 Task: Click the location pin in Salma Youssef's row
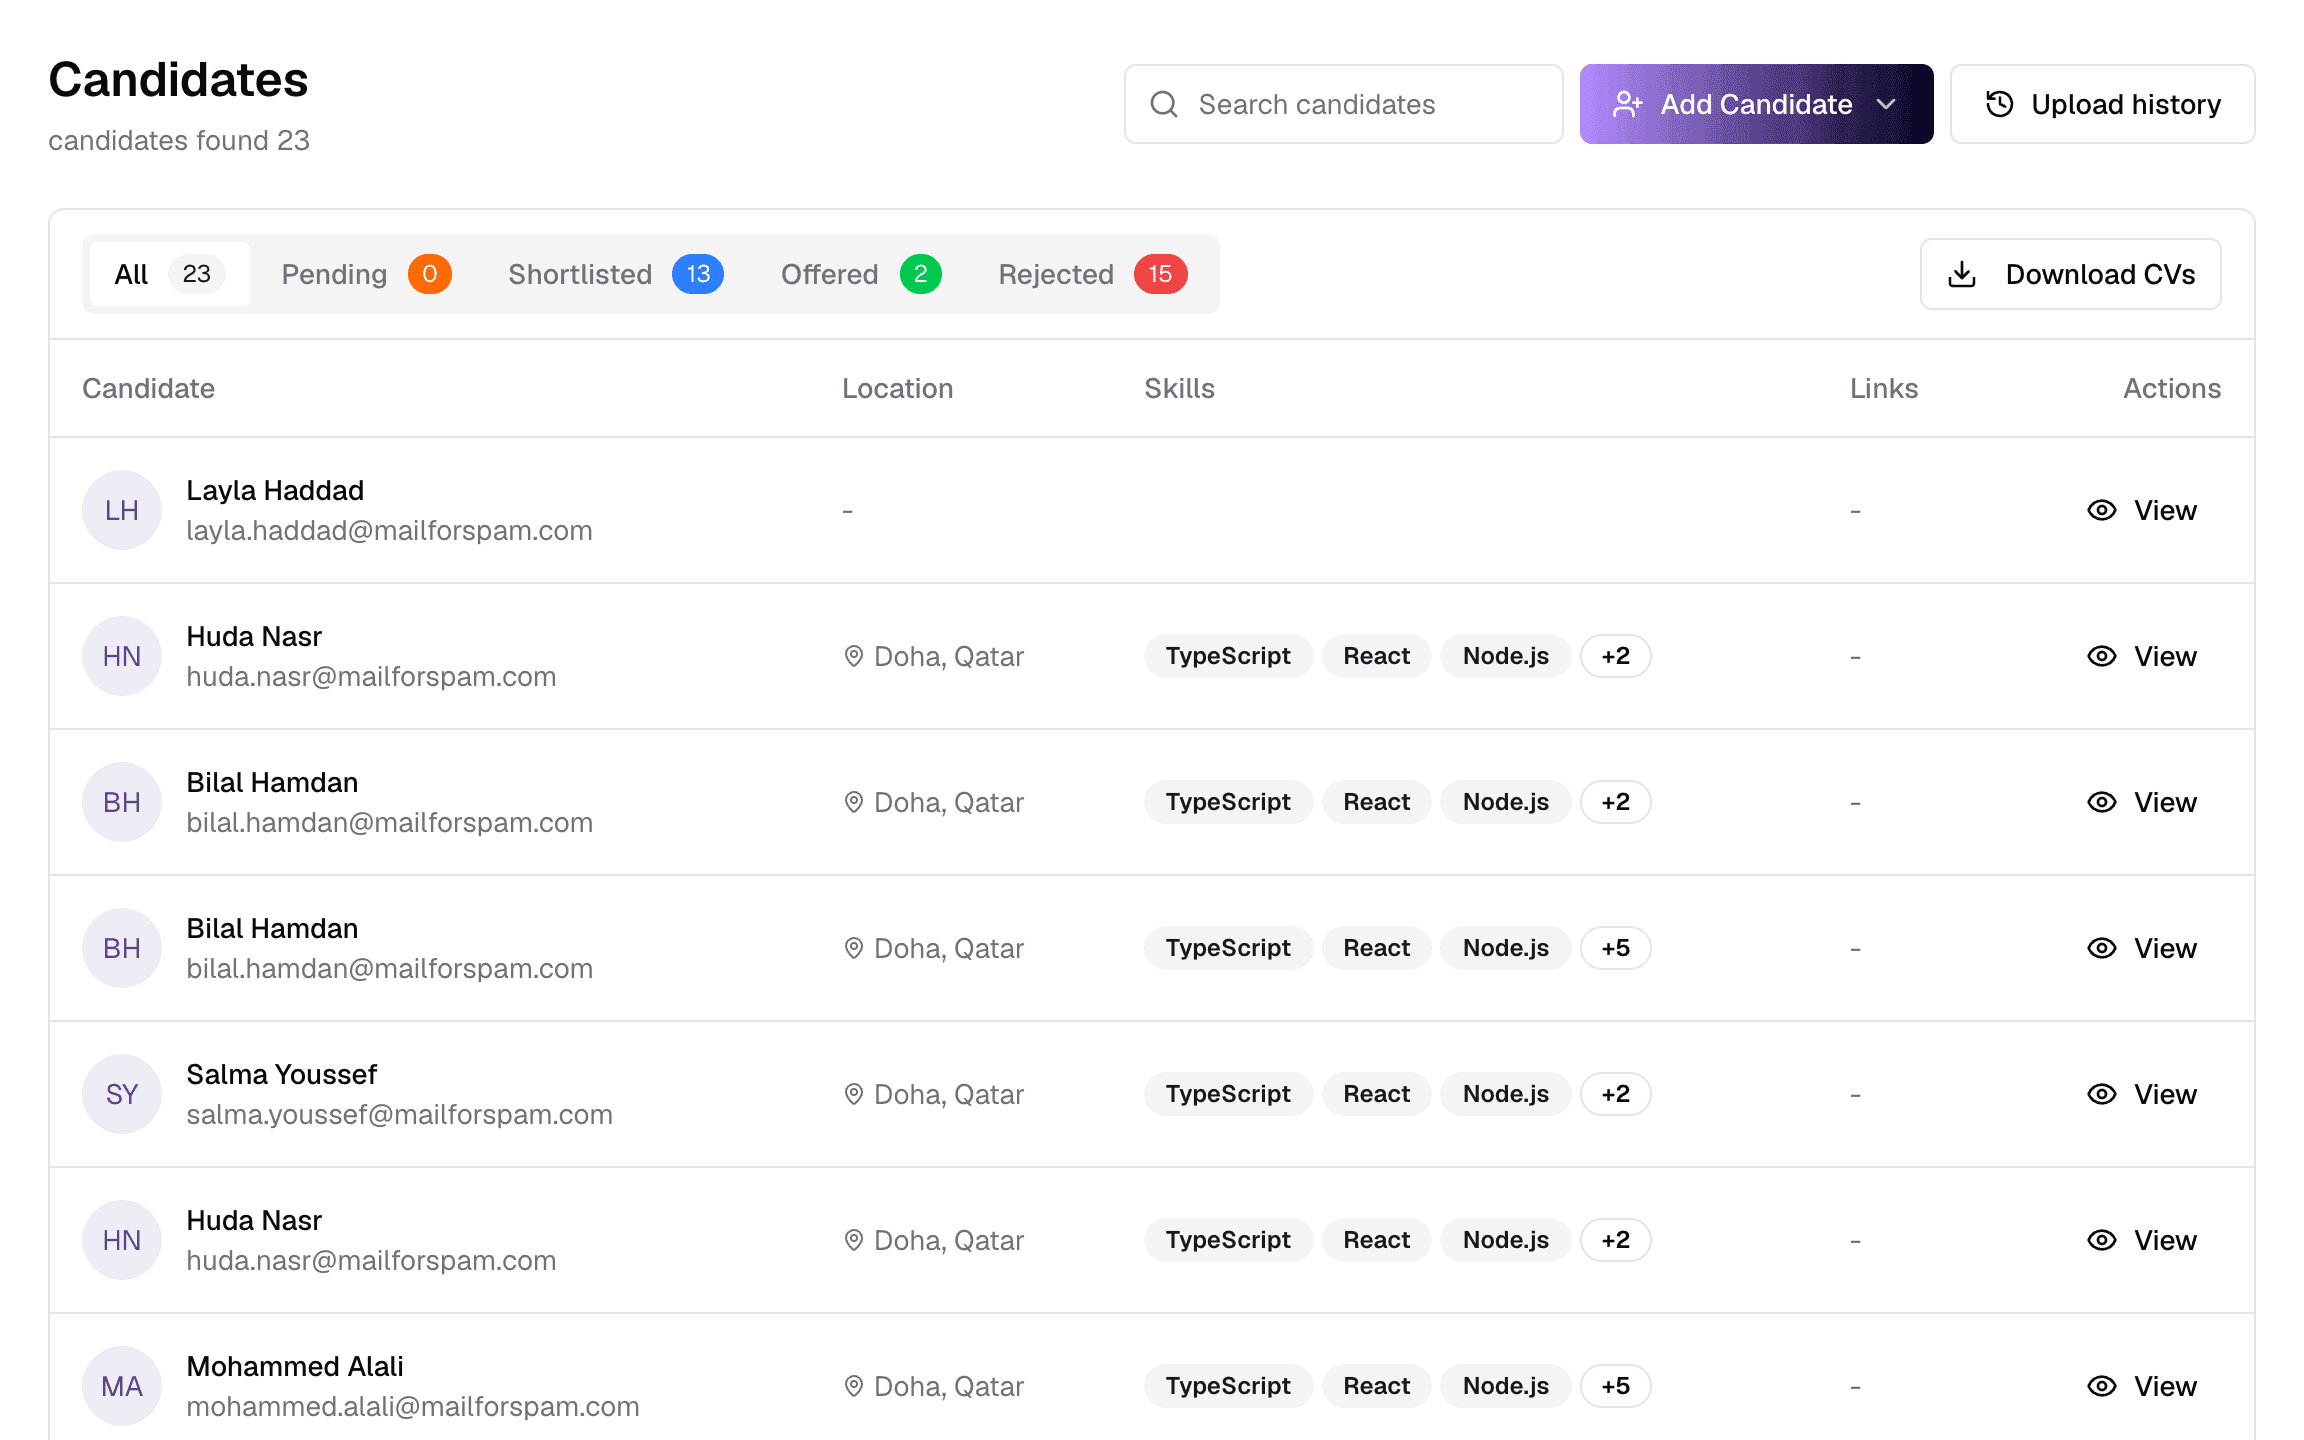point(853,1094)
